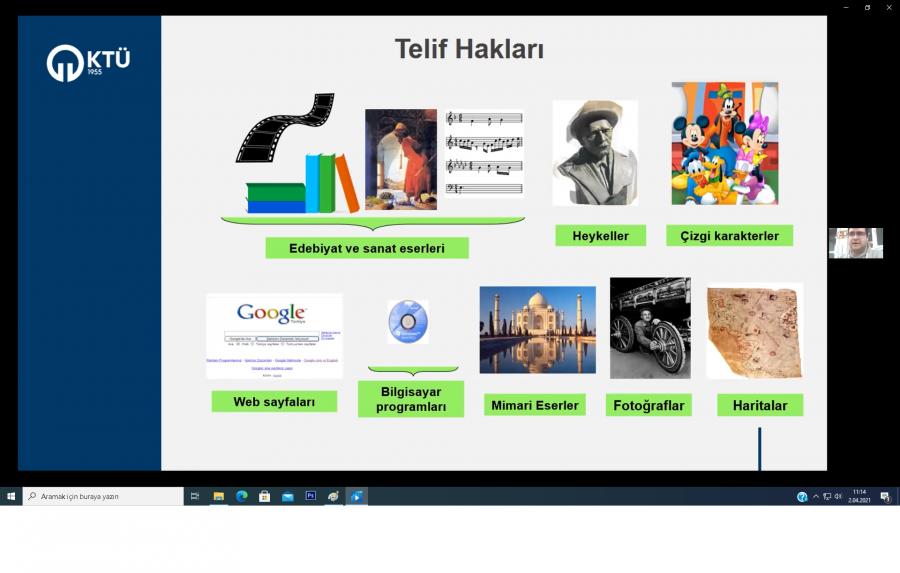Click the presenter's webcam thumbnail
Viewport: 900px width, 573px height.
tap(855, 243)
